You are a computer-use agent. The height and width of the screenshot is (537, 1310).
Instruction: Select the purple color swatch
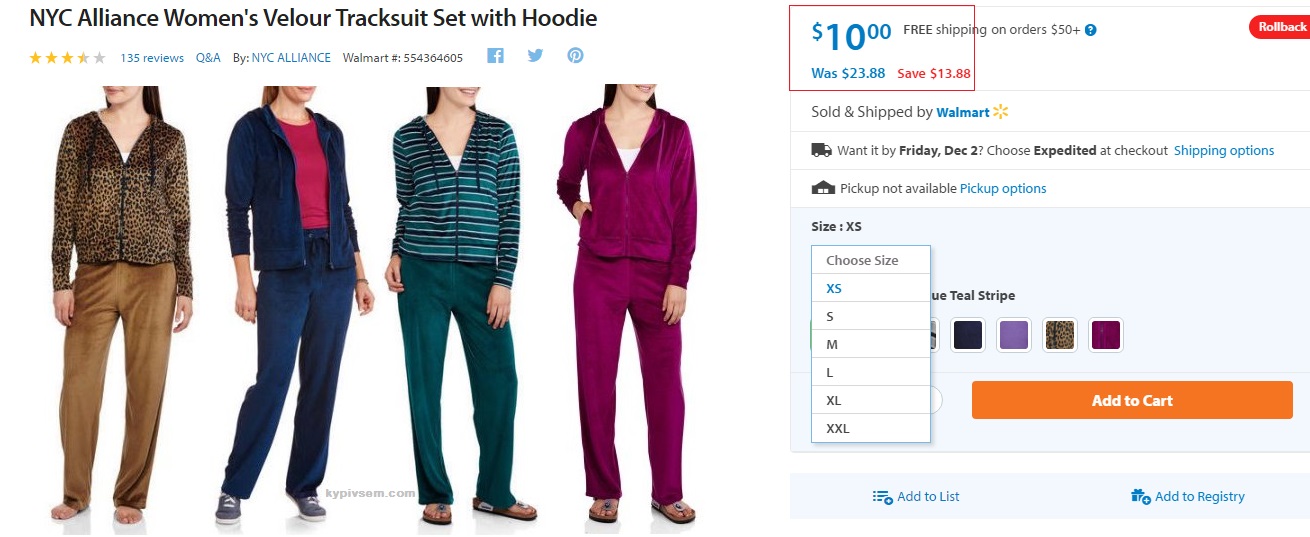(1014, 335)
